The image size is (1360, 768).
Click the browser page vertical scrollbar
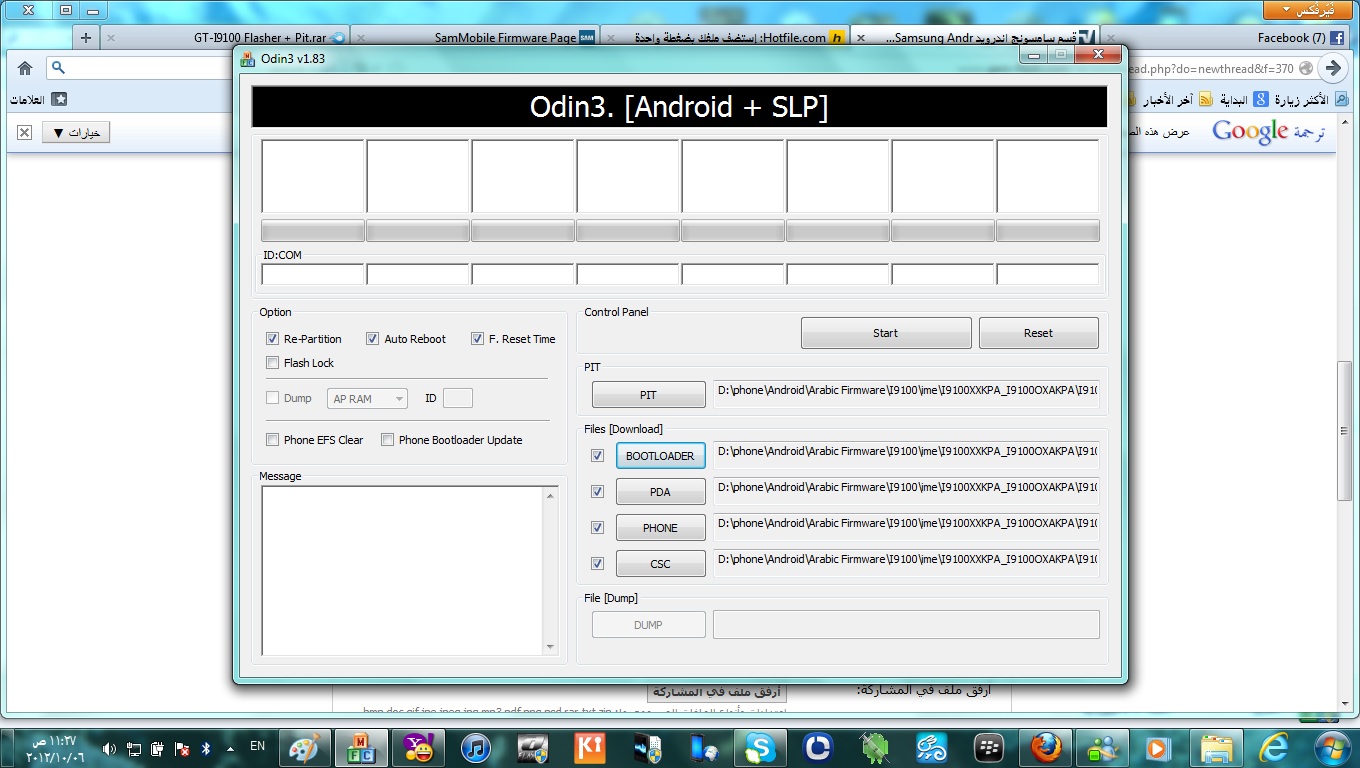(x=1345, y=430)
